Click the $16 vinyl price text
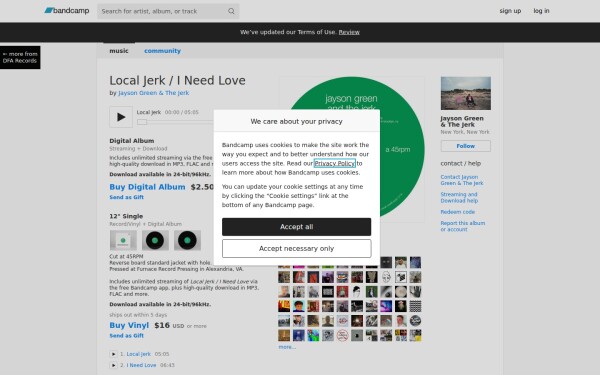600x375 pixels. point(162,325)
